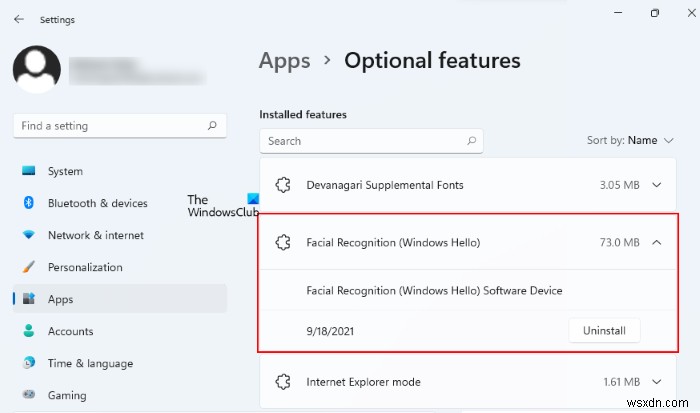Go to Apps breadcrumb link
The height and width of the screenshot is (413, 700).
tap(284, 61)
